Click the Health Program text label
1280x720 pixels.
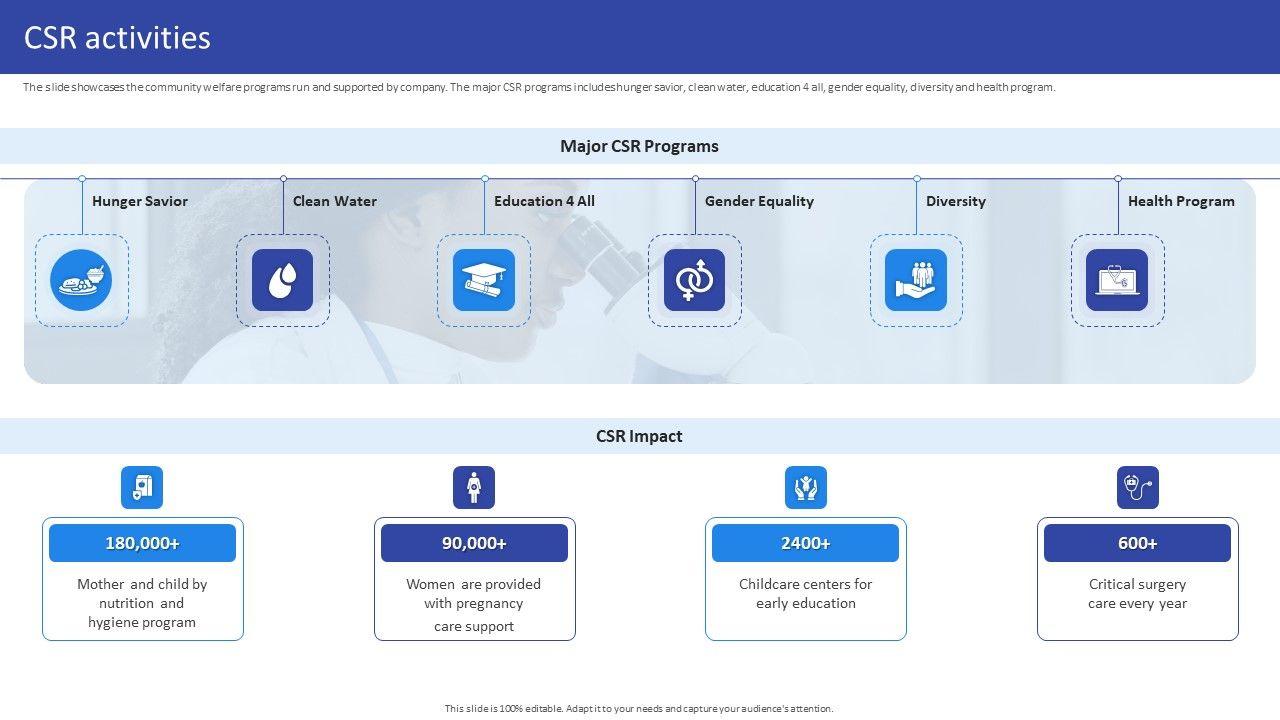(x=1181, y=201)
